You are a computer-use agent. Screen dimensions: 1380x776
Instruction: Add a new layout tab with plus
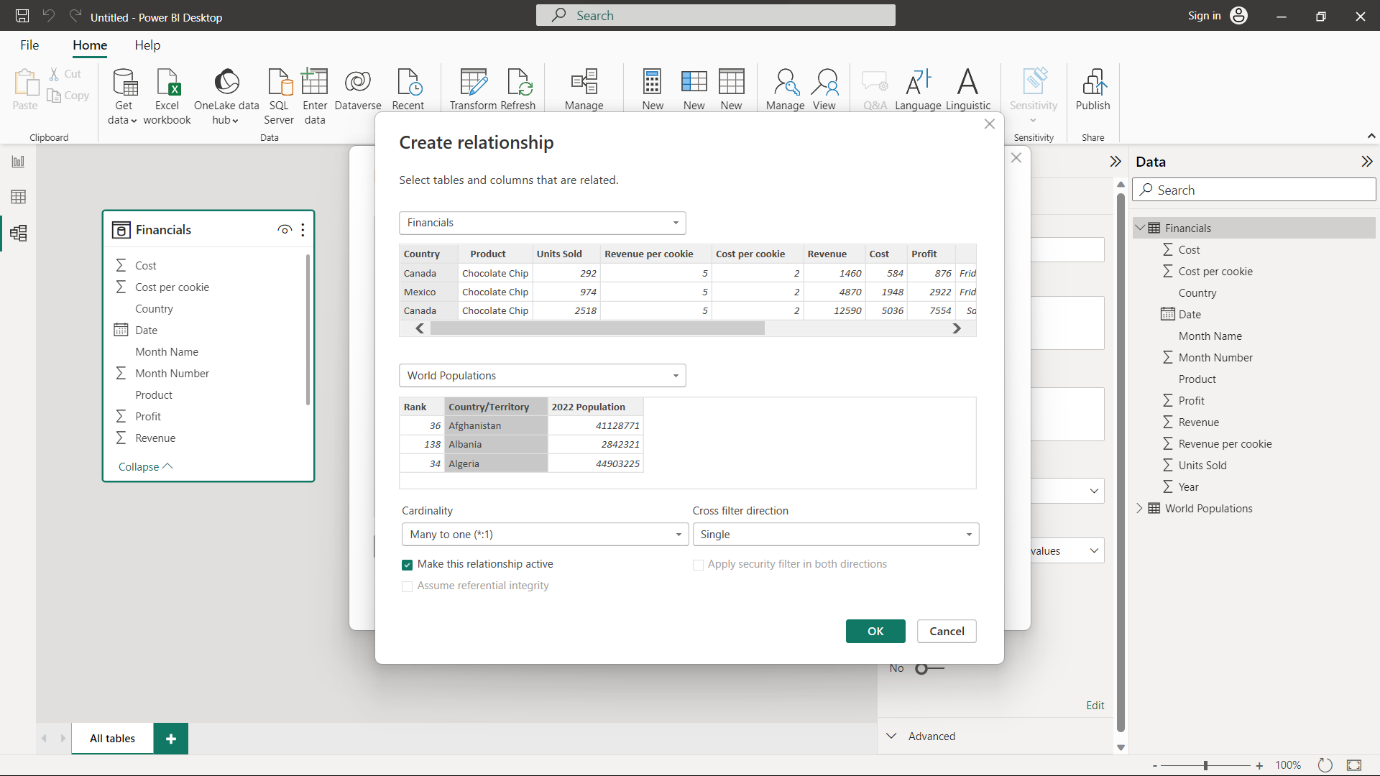(171, 739)
